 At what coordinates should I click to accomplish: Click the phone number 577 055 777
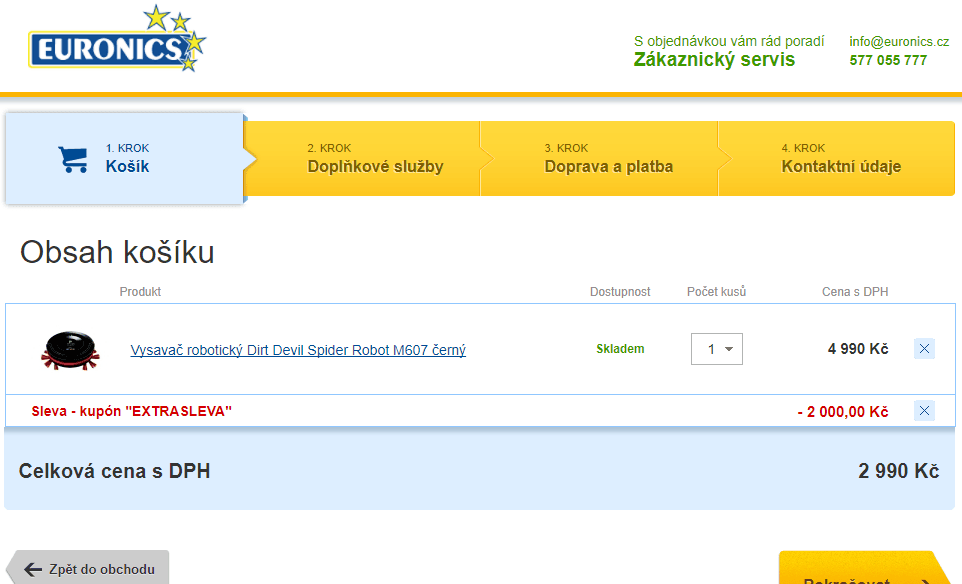(x=888, y=60)
